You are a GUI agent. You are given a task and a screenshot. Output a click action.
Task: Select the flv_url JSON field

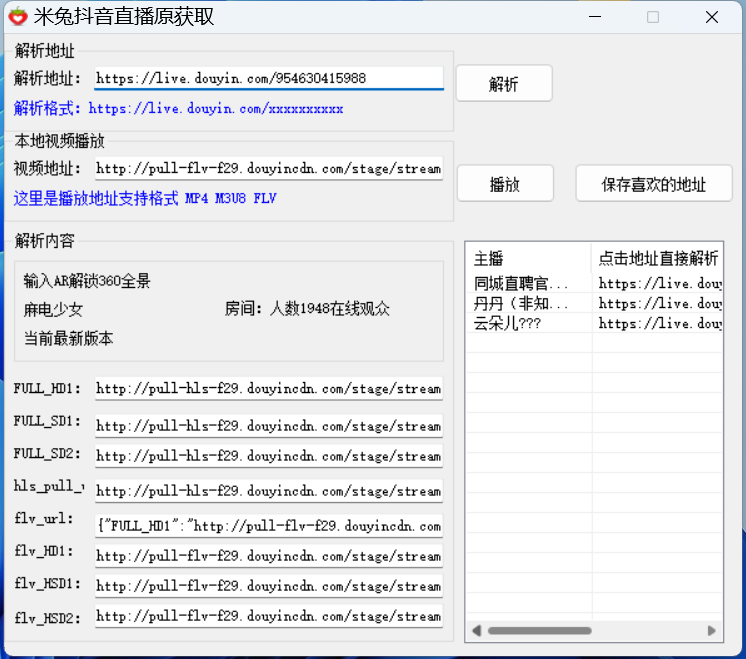point(269,526)
